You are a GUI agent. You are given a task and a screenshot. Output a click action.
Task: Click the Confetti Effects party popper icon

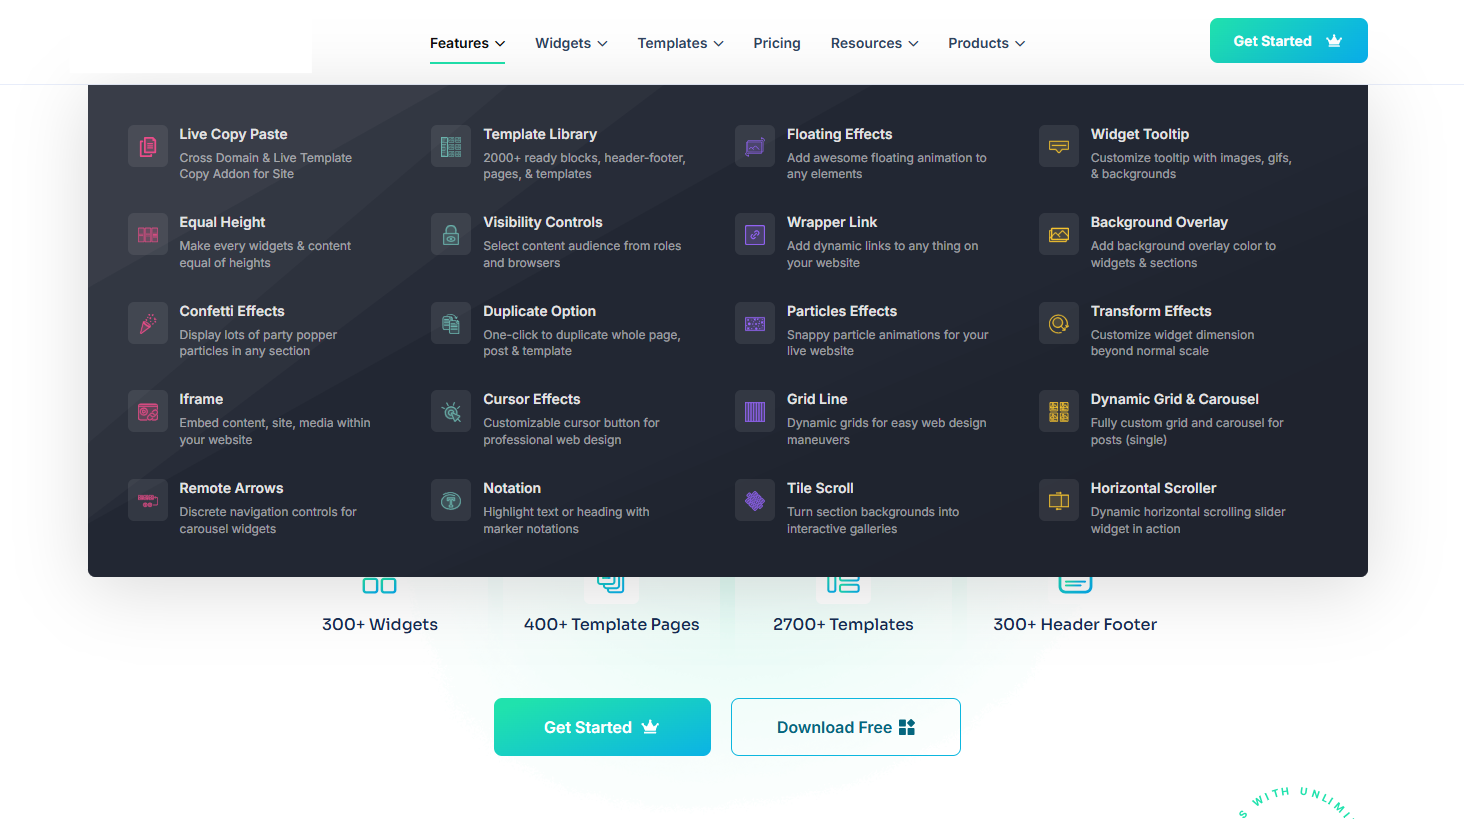[x=148, y=323]
